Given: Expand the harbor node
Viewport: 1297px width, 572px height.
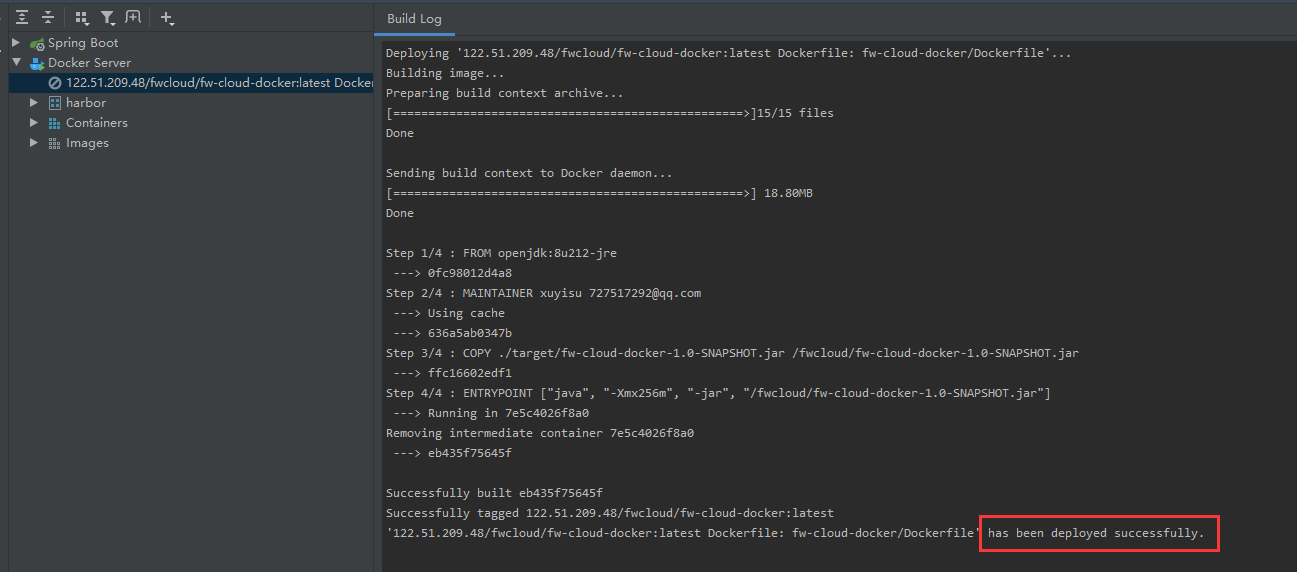Looking at the screenshot, I should click(x=34, y=103).
